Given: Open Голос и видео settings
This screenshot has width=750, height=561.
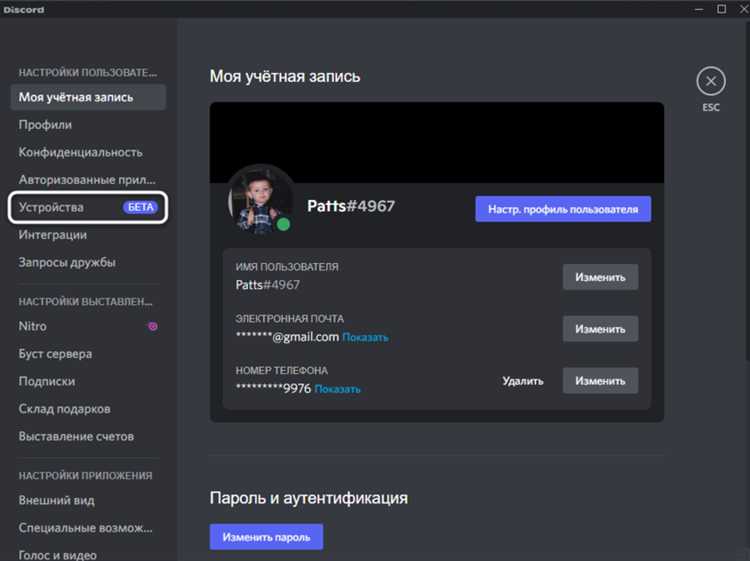Looking at the screenshot, I should (x=88, y=555).
